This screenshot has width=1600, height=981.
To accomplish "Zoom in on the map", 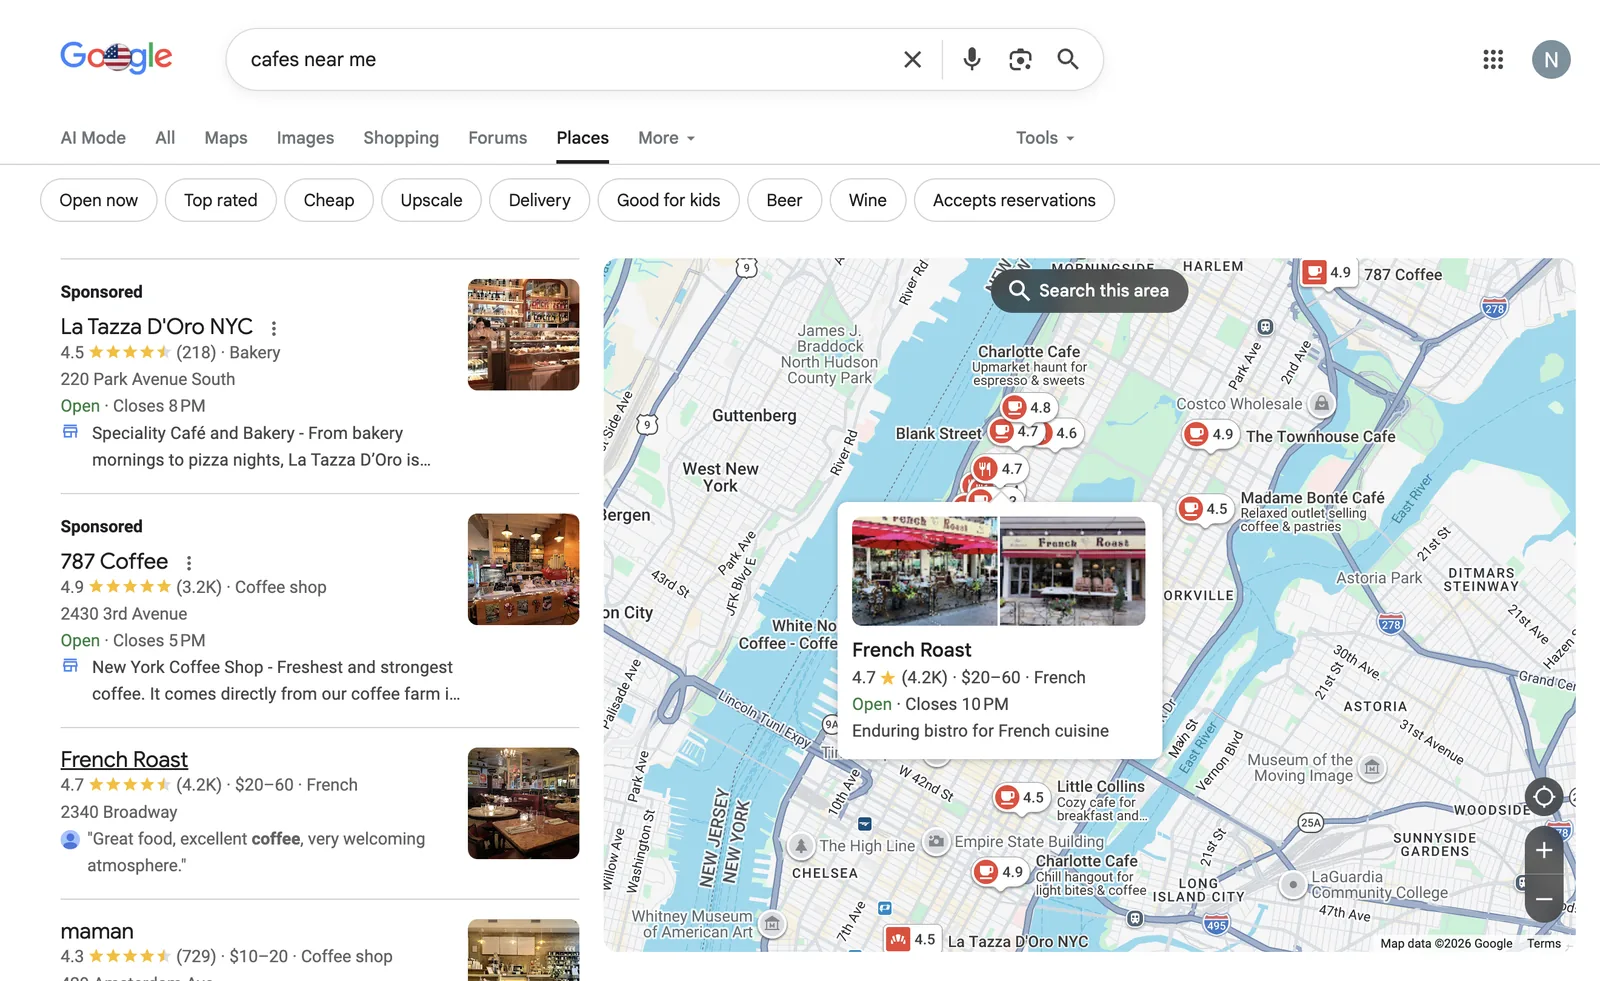I will 1544,850.
